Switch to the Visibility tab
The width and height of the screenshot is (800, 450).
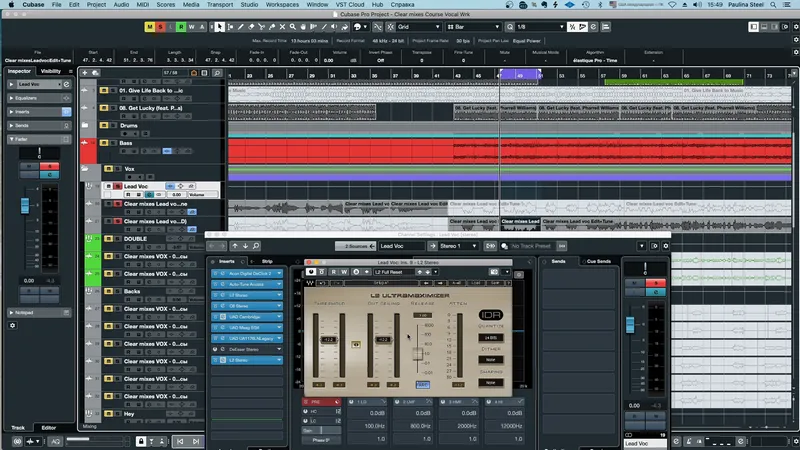point(51,71)
